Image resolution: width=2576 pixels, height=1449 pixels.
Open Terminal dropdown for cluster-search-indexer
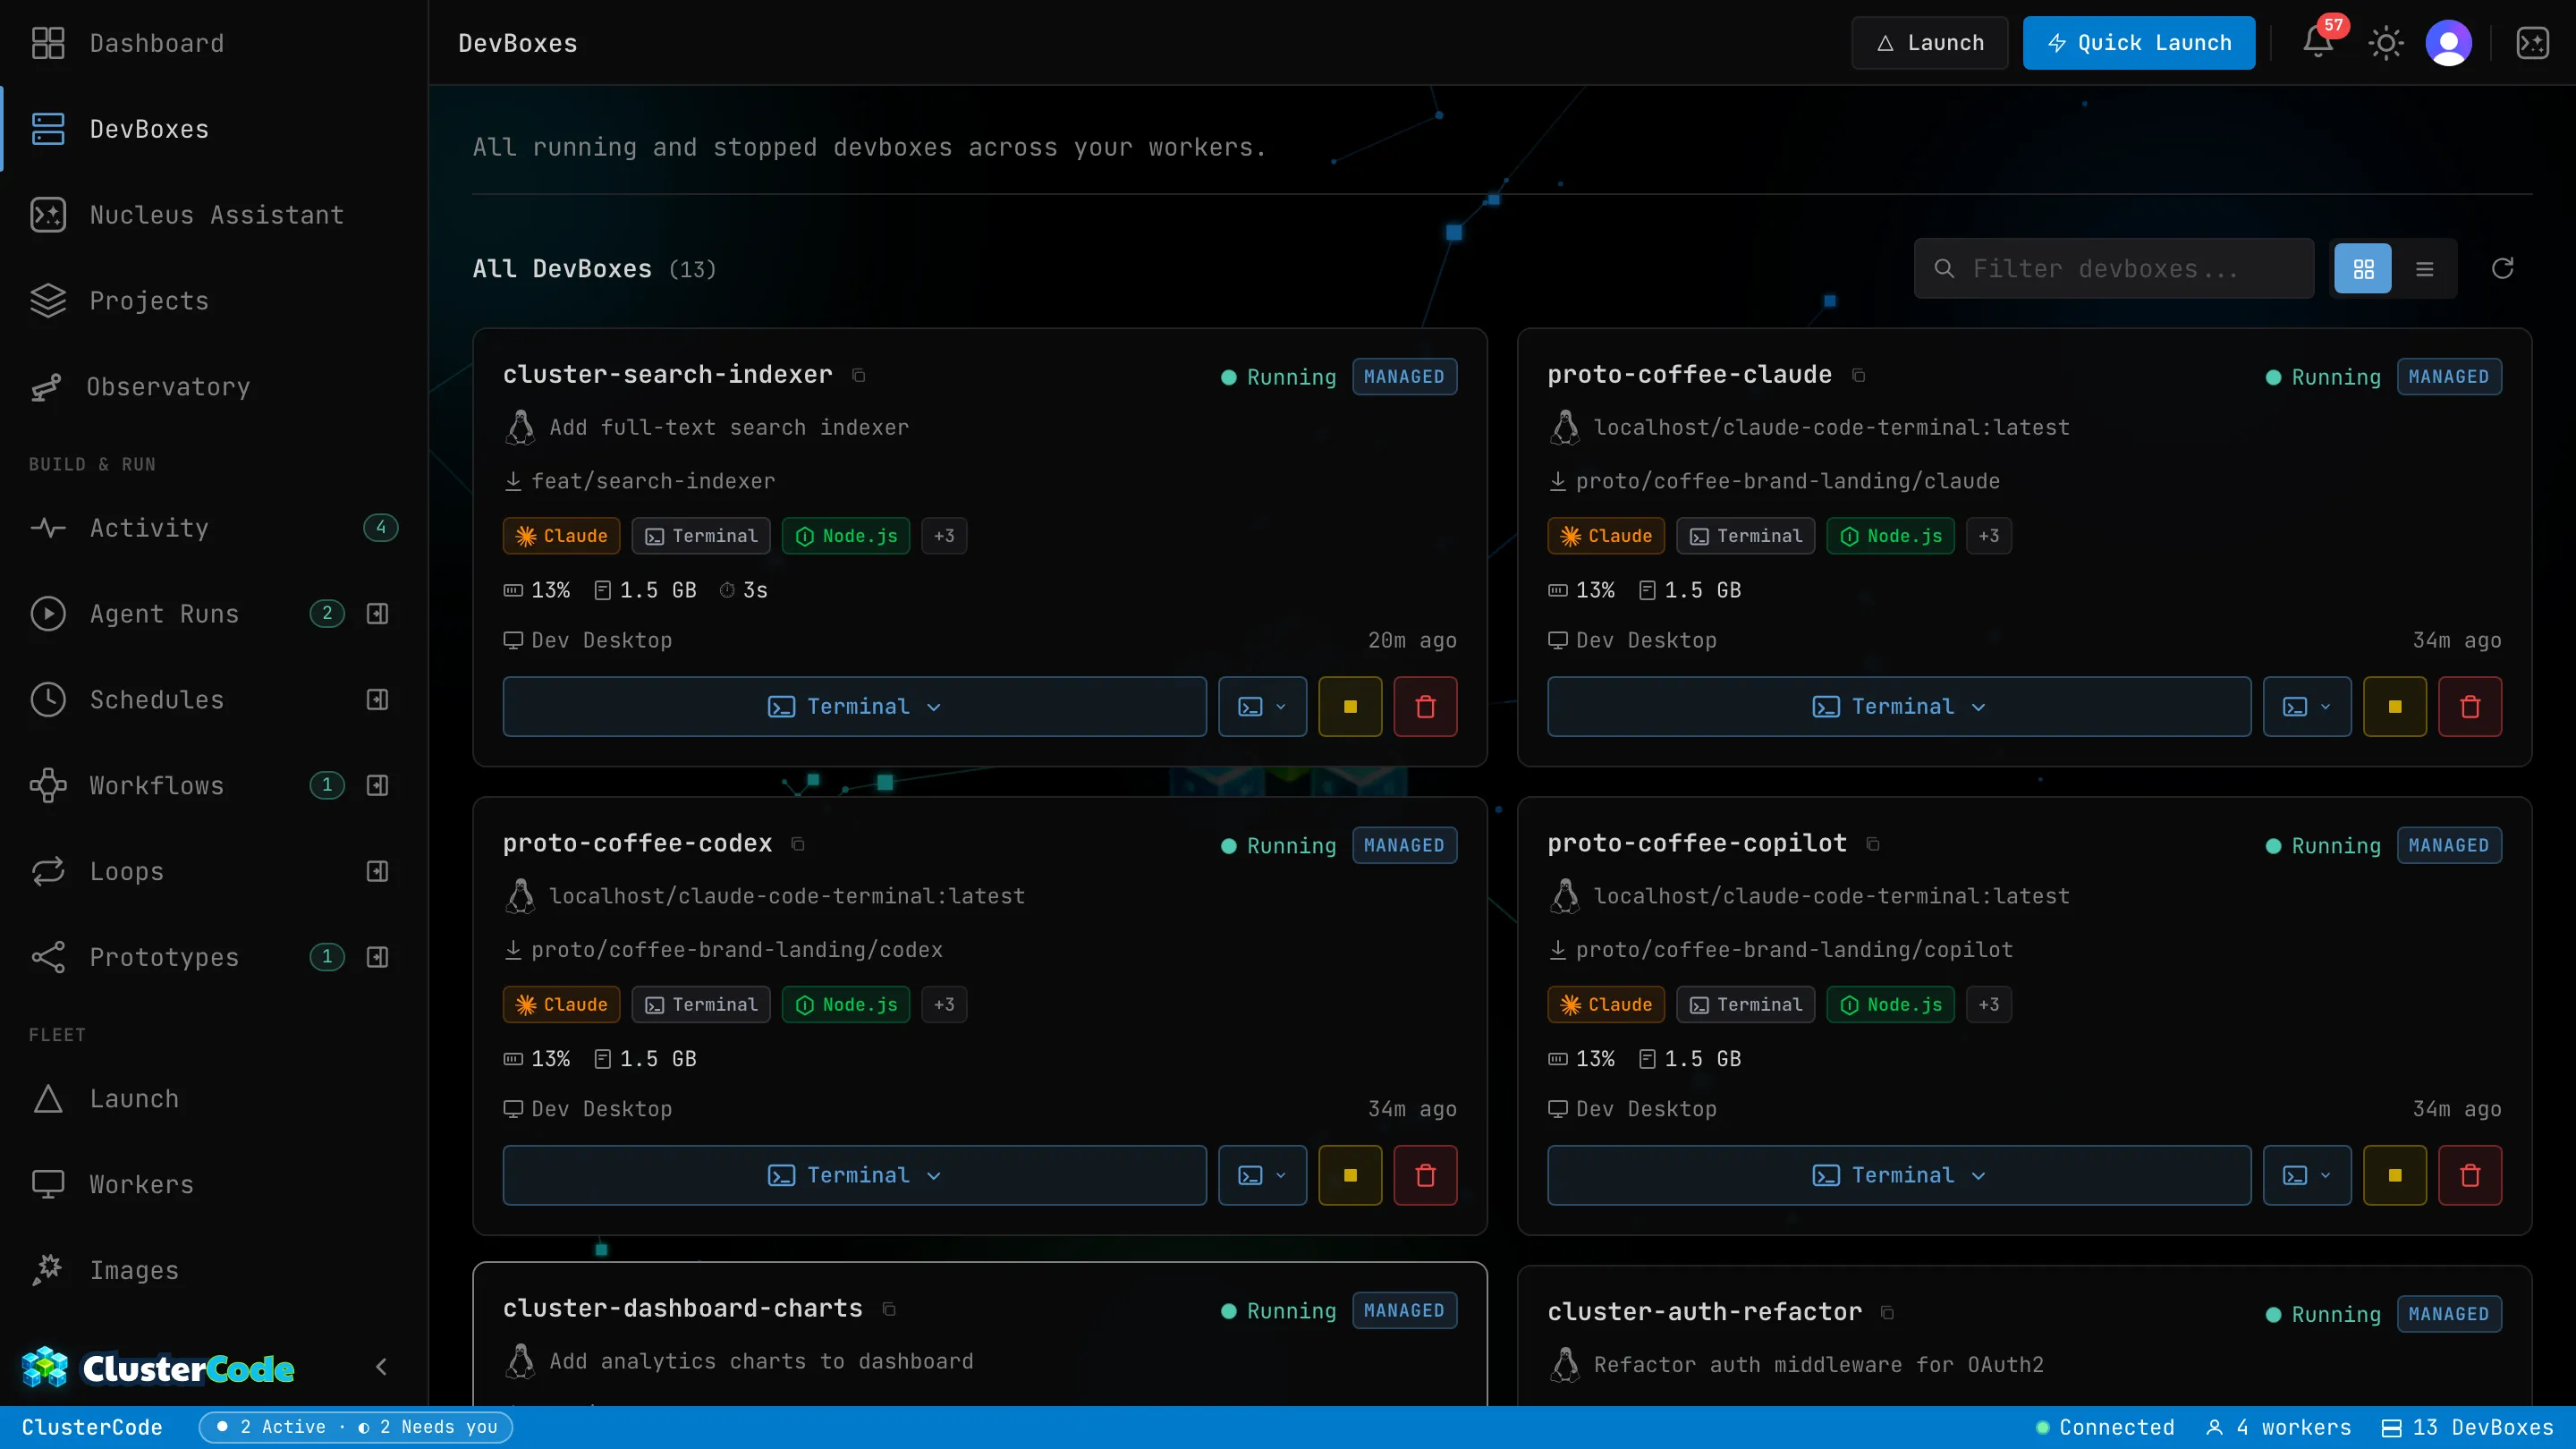coord(855,707)
